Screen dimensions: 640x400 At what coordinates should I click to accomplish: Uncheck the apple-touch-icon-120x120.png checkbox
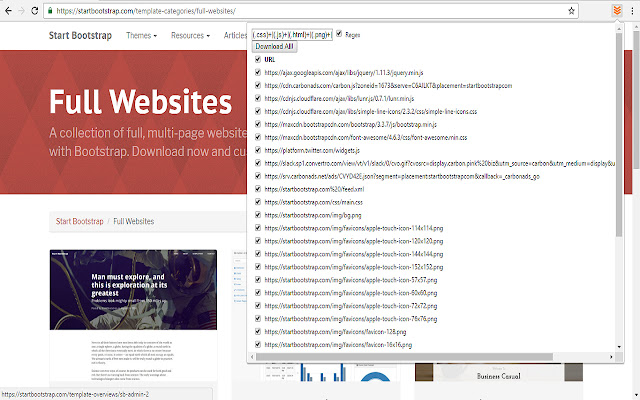(x=258, y=240)
